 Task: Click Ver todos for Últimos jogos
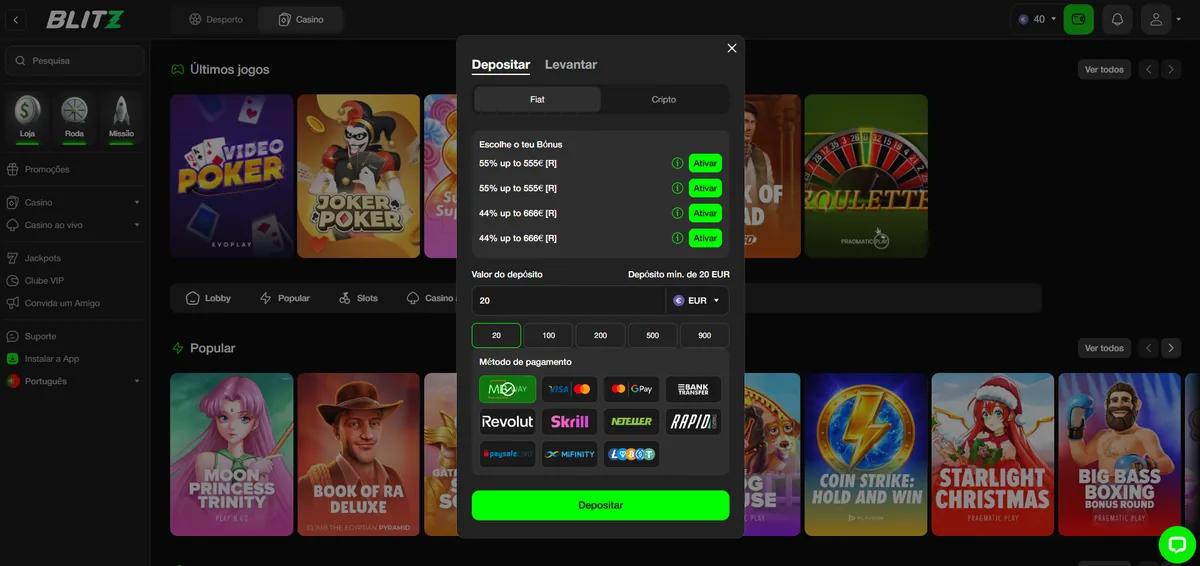1104,69
